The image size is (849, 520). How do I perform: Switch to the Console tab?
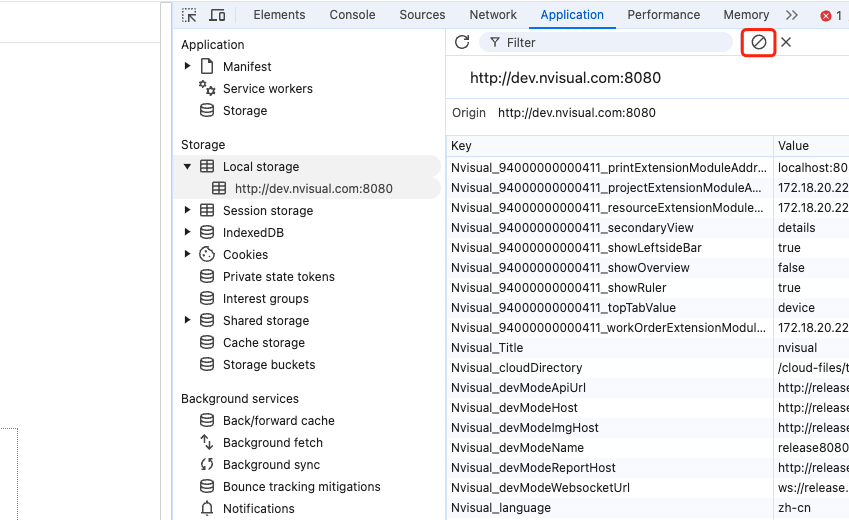tap(352, 15)
